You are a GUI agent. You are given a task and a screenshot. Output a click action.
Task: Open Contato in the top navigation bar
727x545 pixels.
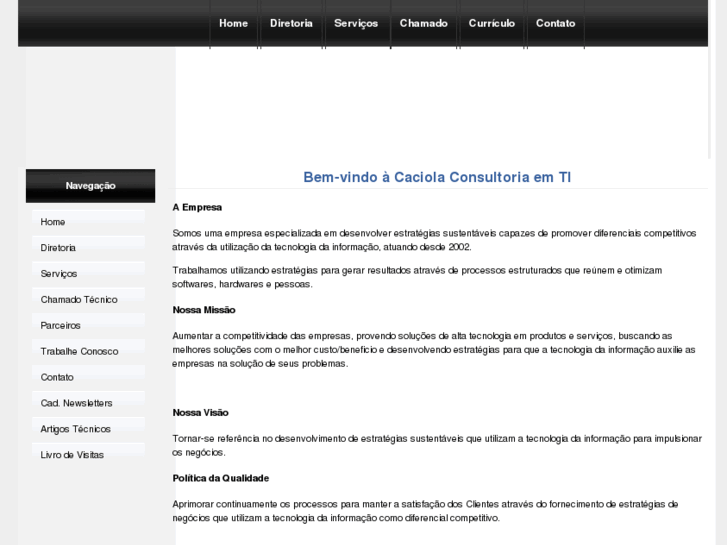555,23
